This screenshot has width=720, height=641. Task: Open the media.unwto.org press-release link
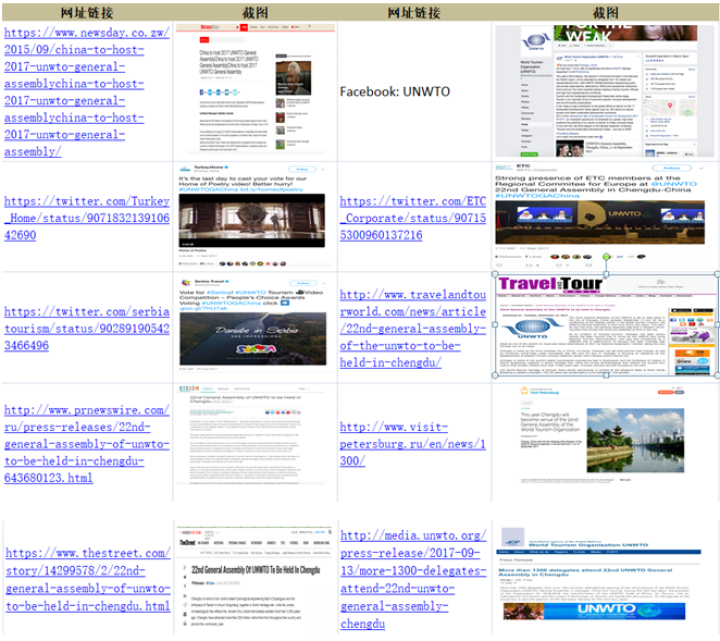pos(413,579)
